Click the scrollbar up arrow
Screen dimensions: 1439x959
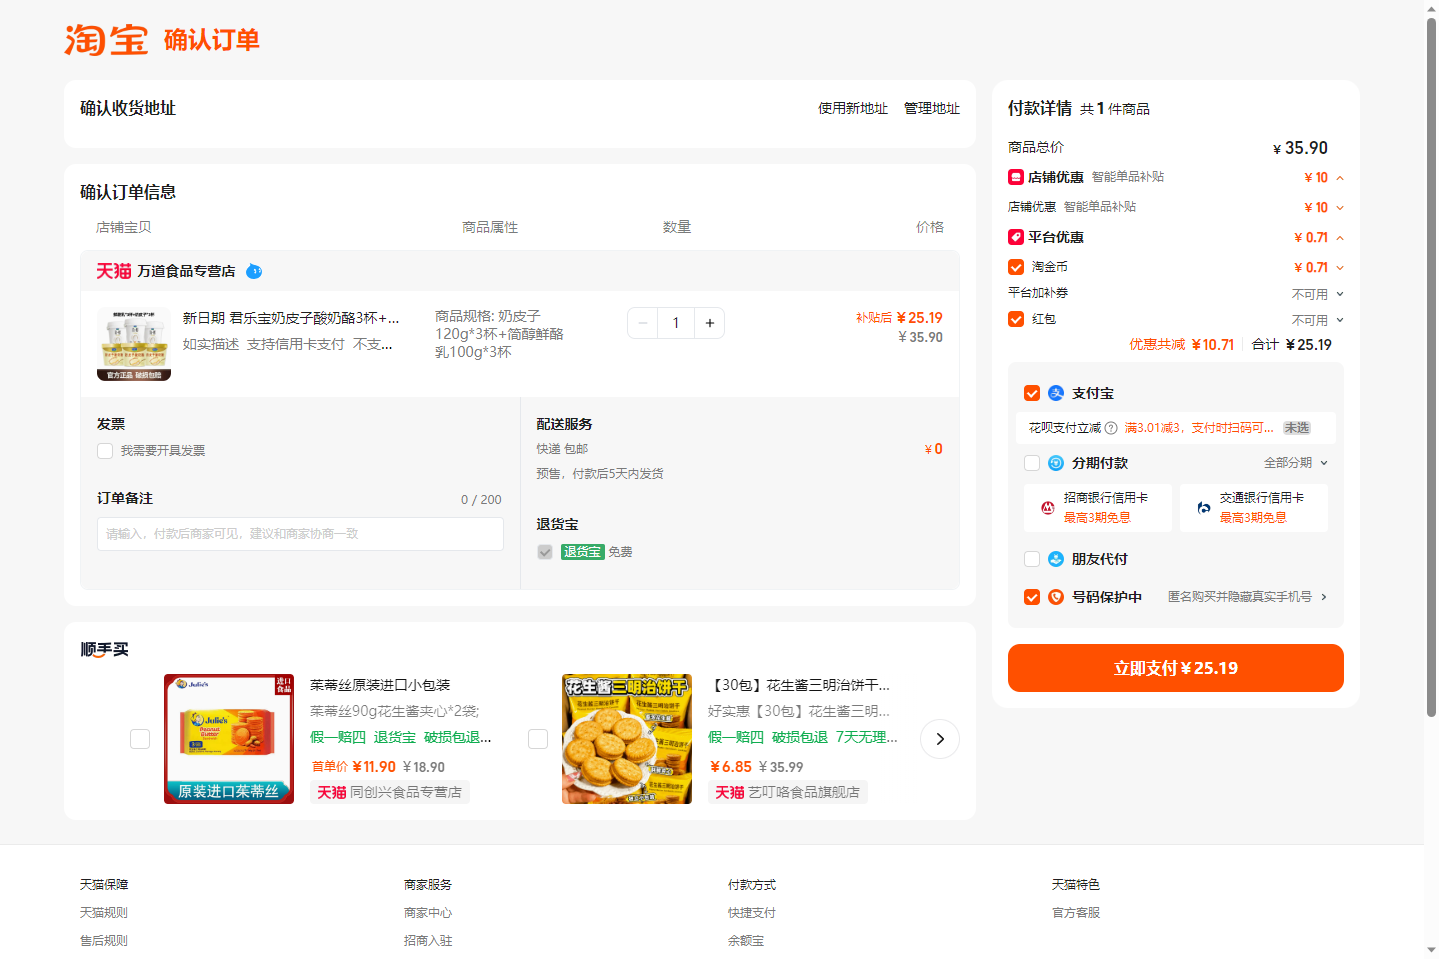pyautogui.click(x=1431, y=8)
